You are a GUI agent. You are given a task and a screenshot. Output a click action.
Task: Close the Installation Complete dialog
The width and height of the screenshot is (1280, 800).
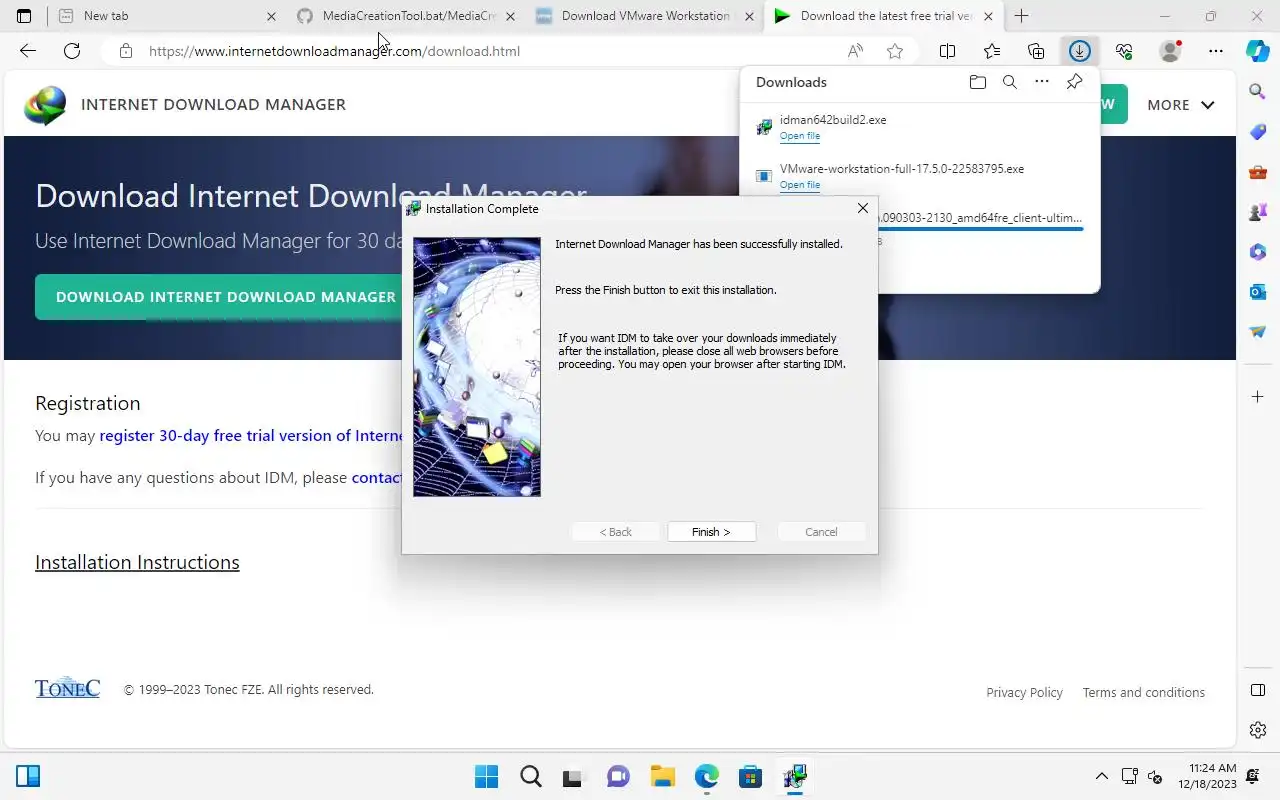[x=862, y=208]
